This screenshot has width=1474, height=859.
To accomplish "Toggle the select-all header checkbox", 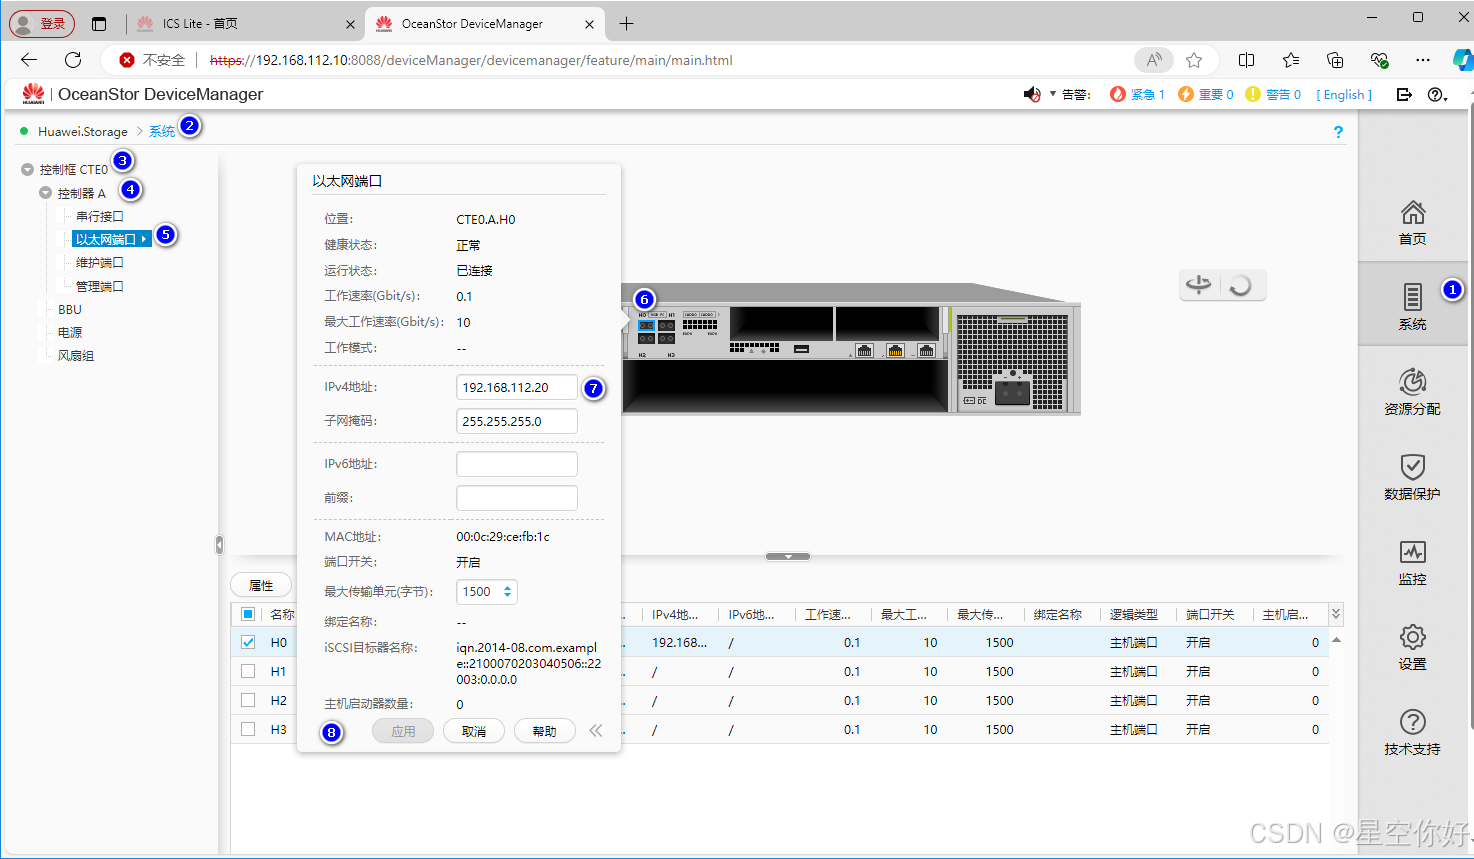I will pyautogui.click(x=248, y=614).
